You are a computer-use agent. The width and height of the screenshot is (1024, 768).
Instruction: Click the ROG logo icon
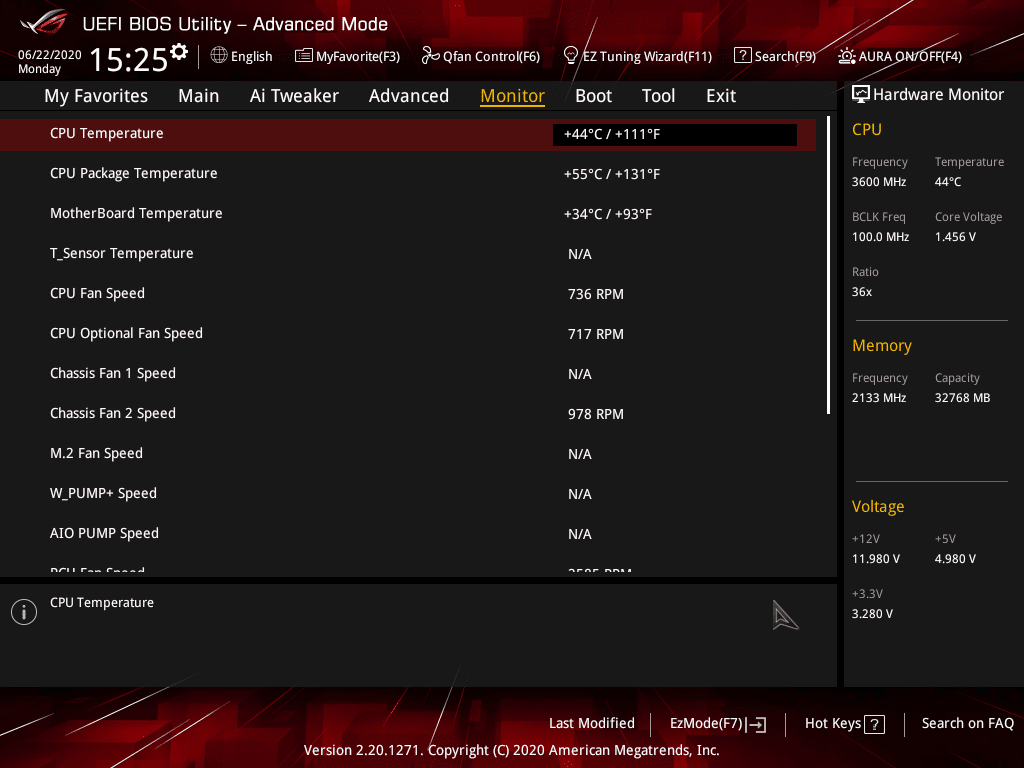tap(44, 23)
